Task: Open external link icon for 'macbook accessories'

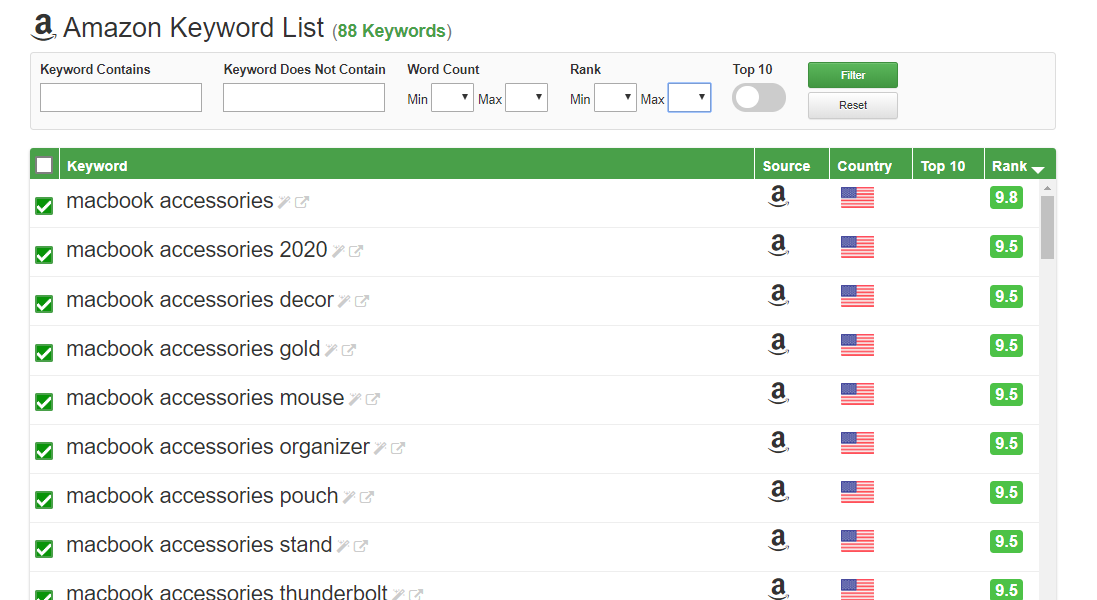Action: pos(302,202)
